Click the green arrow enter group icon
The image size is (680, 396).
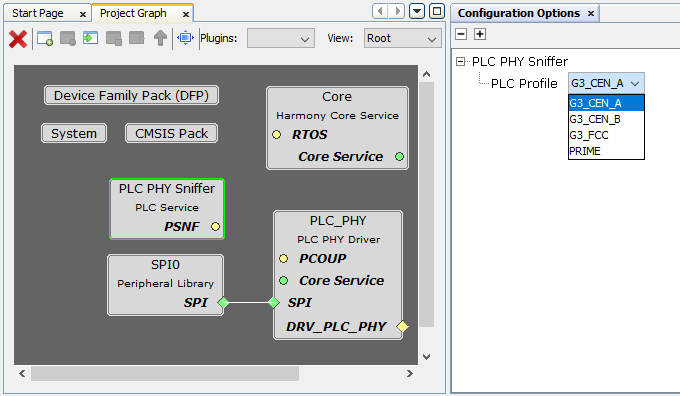(x=91, y=38)
